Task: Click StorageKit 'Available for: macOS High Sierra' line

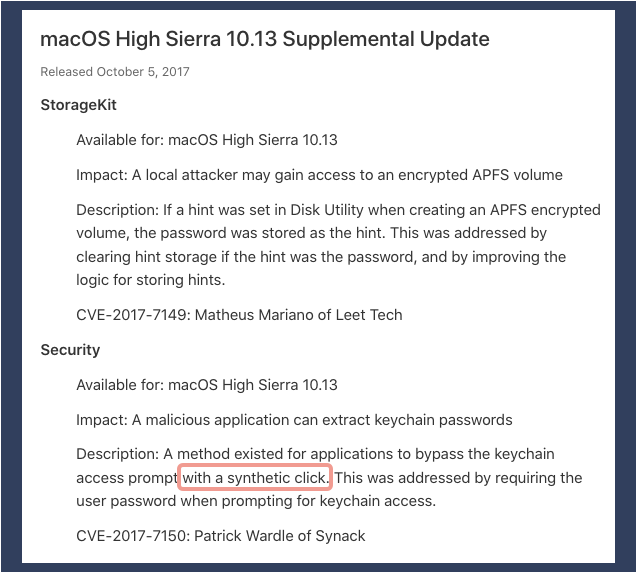Action: (x=207, y=140)
